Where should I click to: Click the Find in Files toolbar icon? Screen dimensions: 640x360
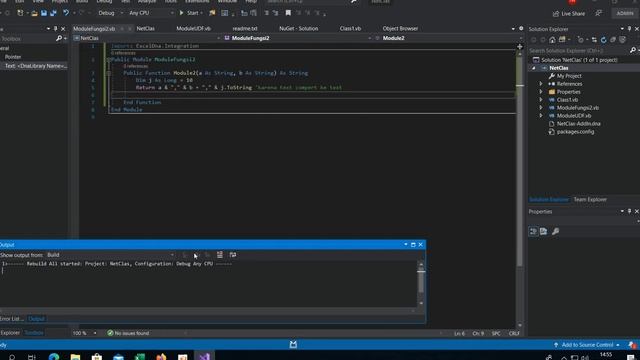[x=212, y=13]
